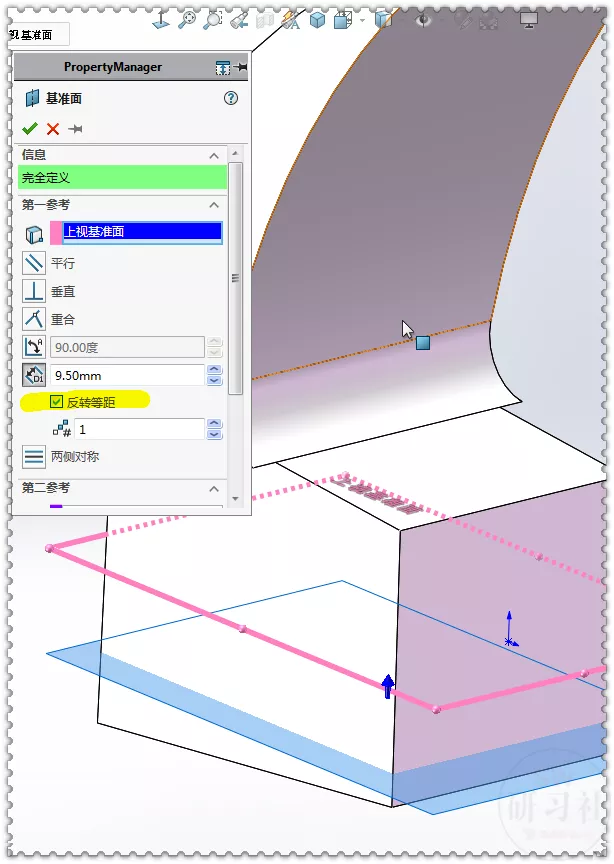Open the Apply Scene icon
614x864 pixels.
point(489,21)
